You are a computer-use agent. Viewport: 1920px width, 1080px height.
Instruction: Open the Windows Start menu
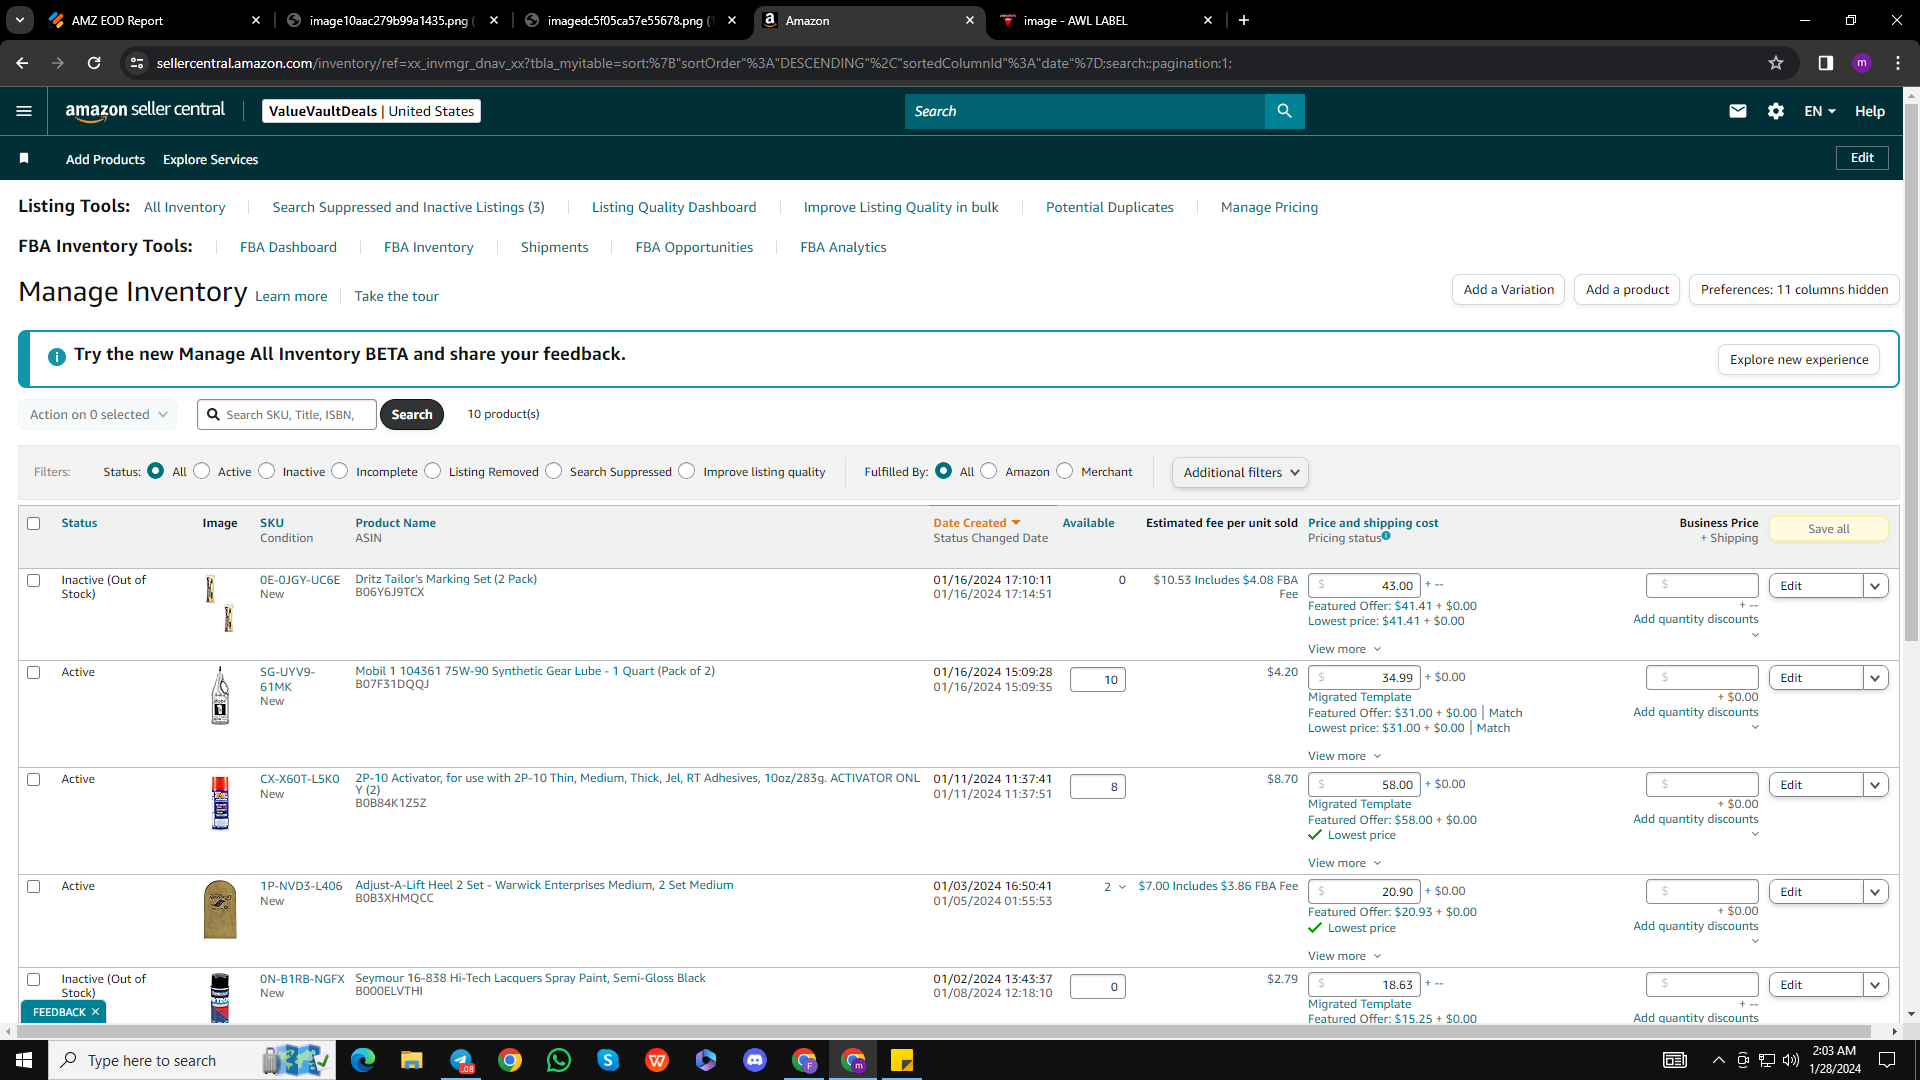click(x=24, y=1060)
